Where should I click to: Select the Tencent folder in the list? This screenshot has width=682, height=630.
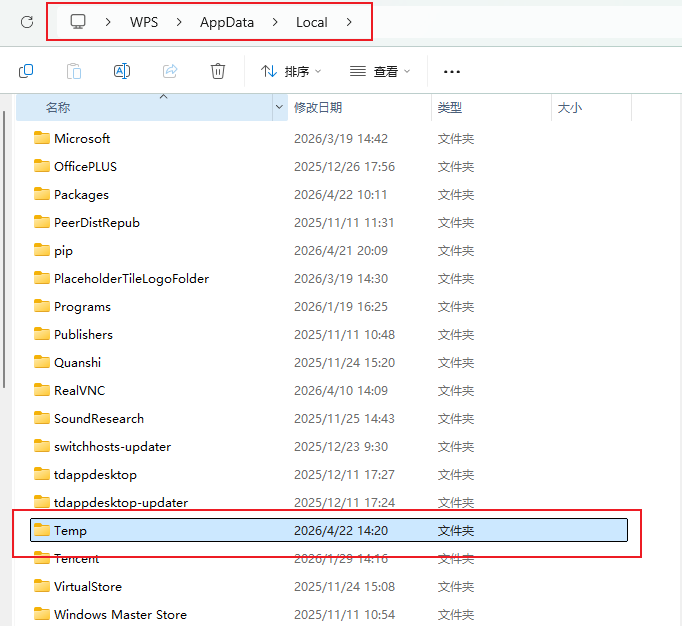pos(76,558)
